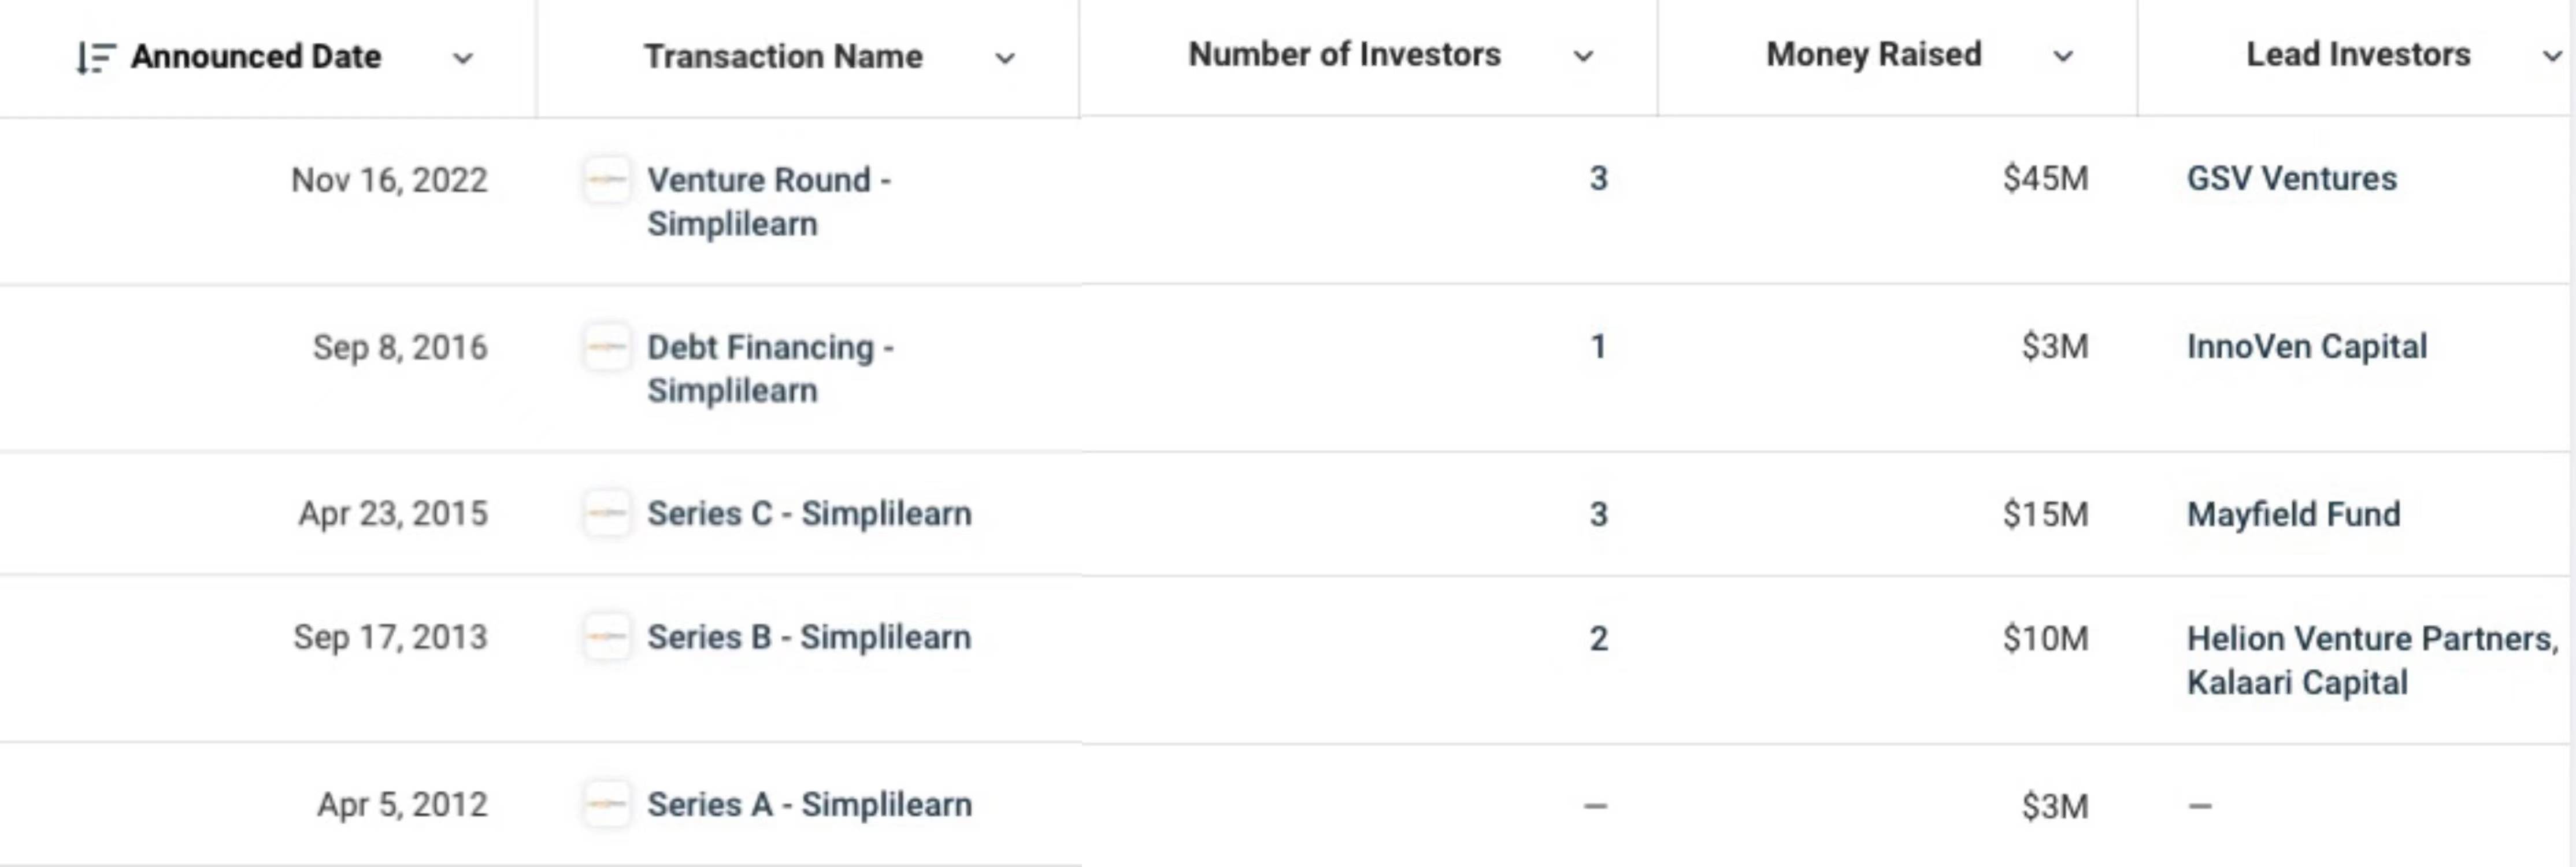
Task: Open the Series B - Simplilearn link
Action: pos(808,637)
